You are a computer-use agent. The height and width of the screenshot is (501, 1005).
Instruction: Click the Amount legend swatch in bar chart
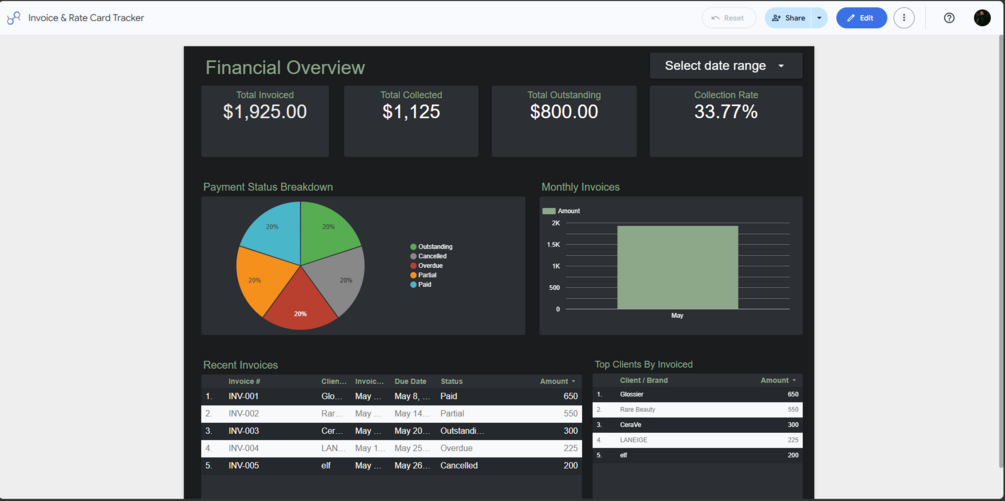coord(549,211)
